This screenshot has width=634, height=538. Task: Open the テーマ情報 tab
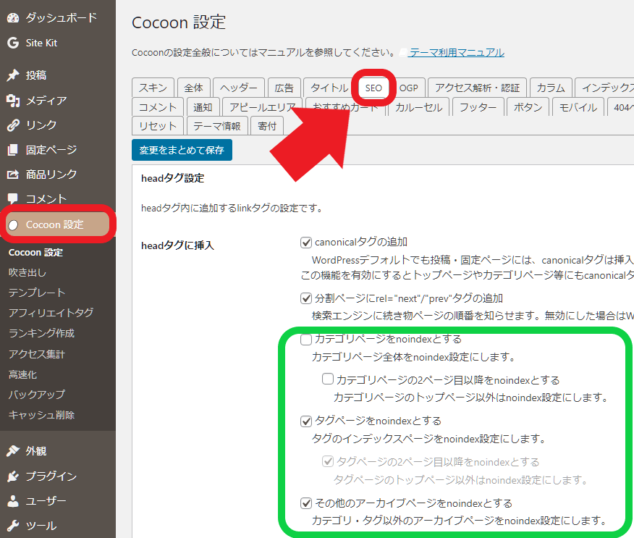(x=217, y=126)
